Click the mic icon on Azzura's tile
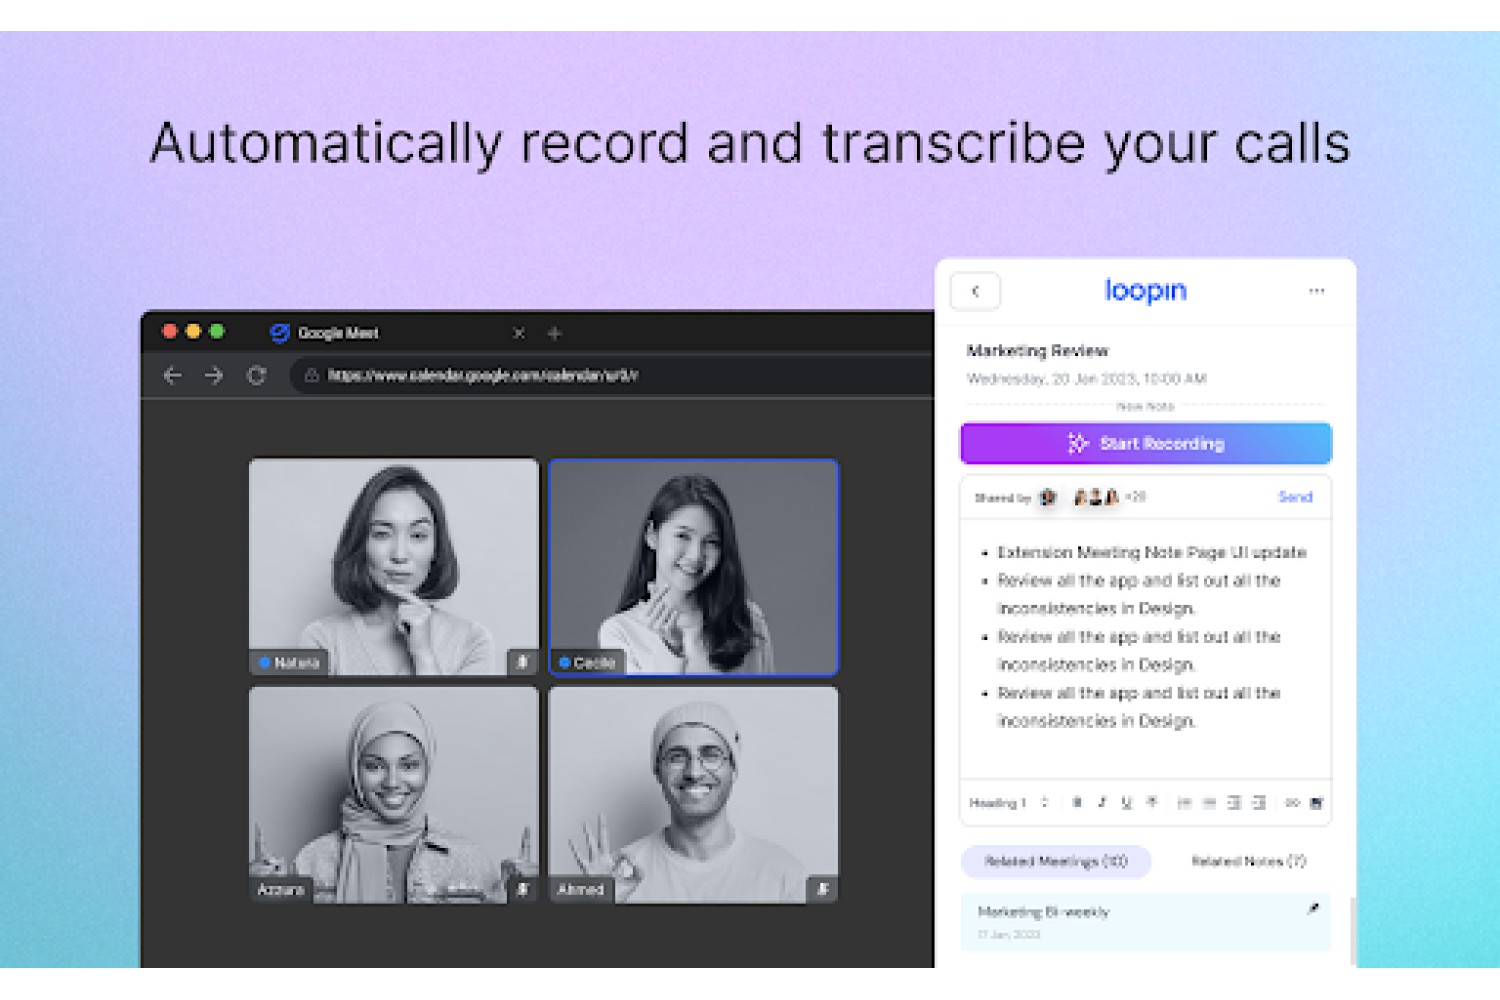Screen dimensions: 1500x1000 pyautogui.click(x=522, y=889)
